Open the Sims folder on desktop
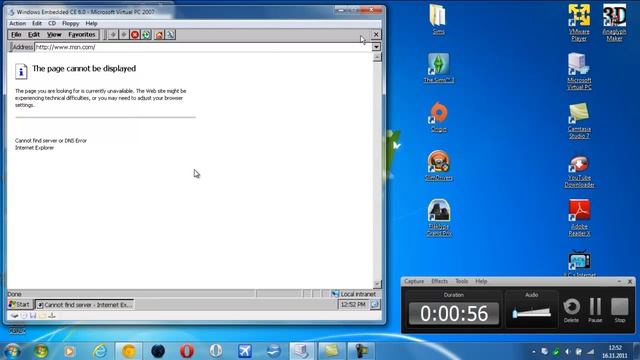 pyautogui.click(x=438, y=19)
